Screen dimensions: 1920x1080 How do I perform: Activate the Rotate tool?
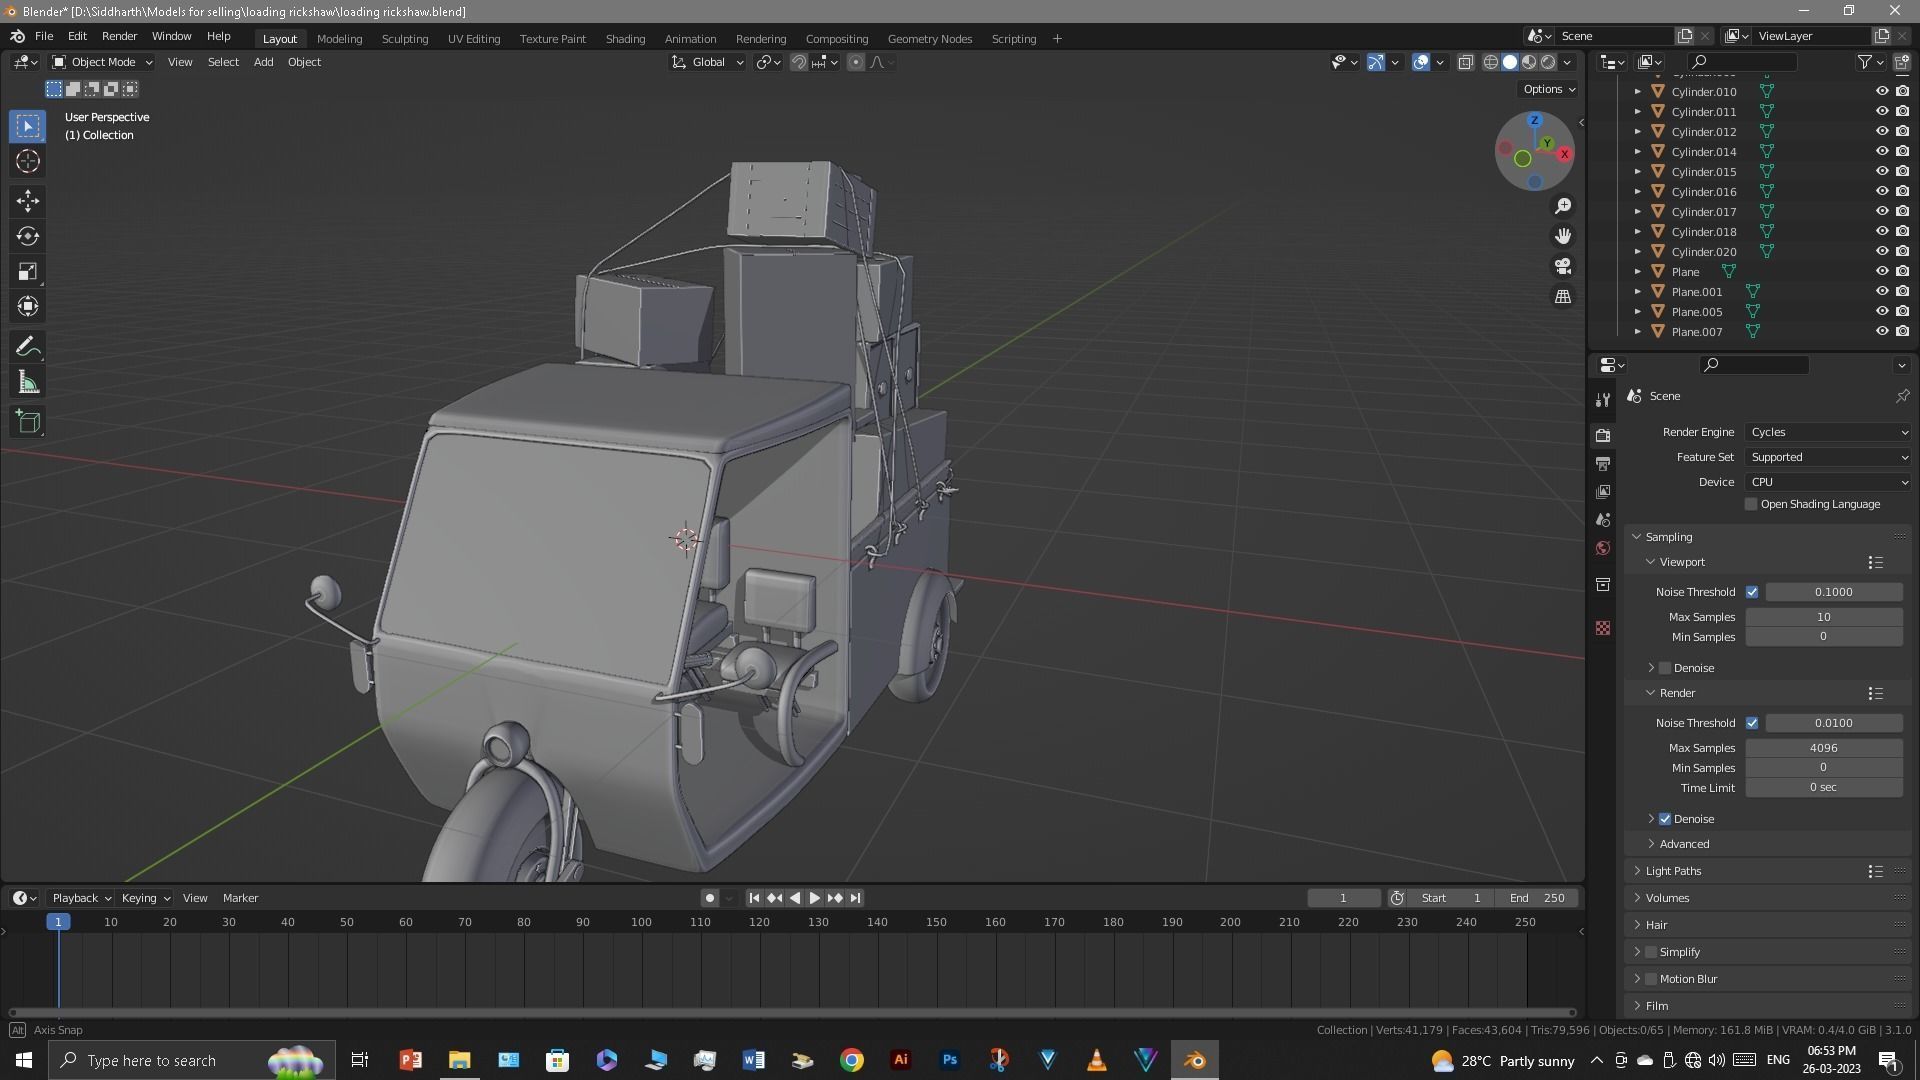click(28, 236)
